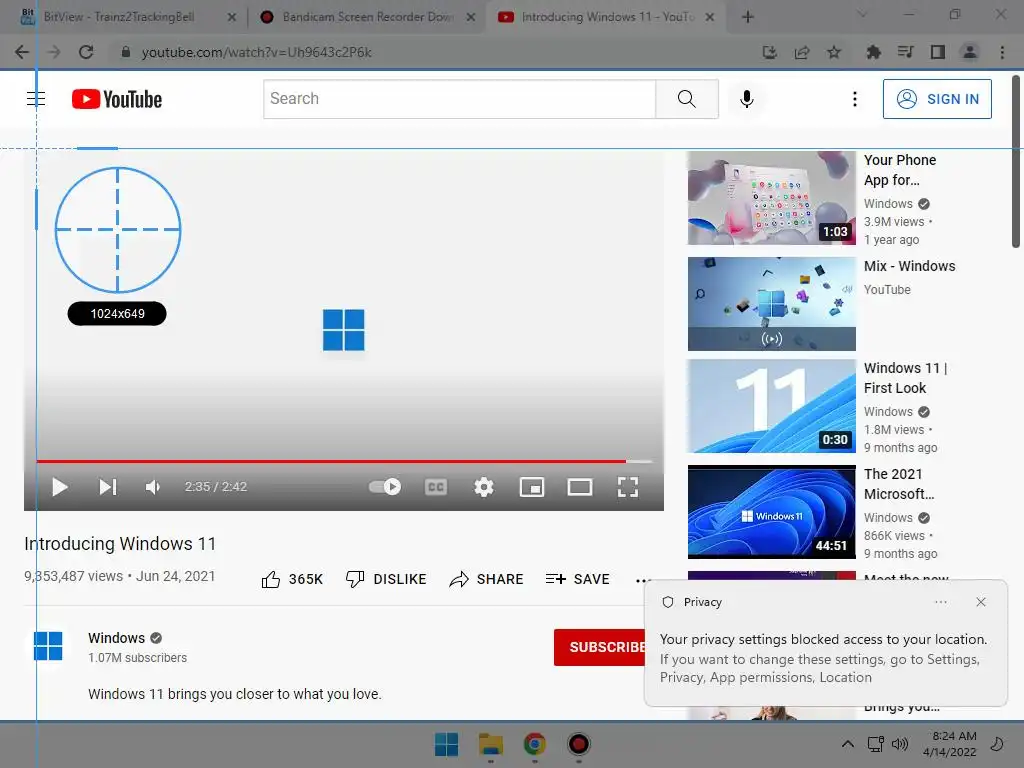
Task: Open the Chrome extensions puzzle icon
Action: 873,52
